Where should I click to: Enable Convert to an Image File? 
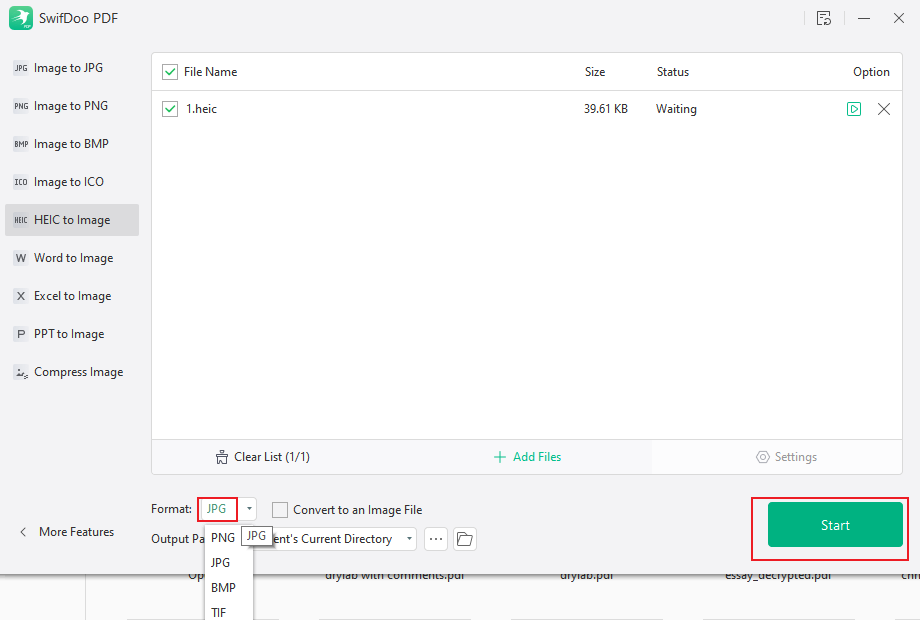pos(280,509)
